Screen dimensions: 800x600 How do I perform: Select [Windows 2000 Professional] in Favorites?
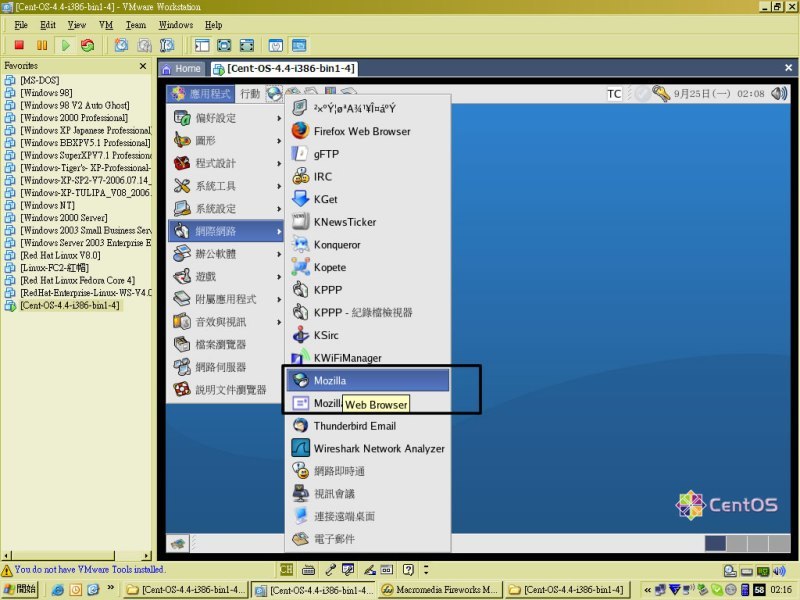pyautogui.click(x=74, y=117)
